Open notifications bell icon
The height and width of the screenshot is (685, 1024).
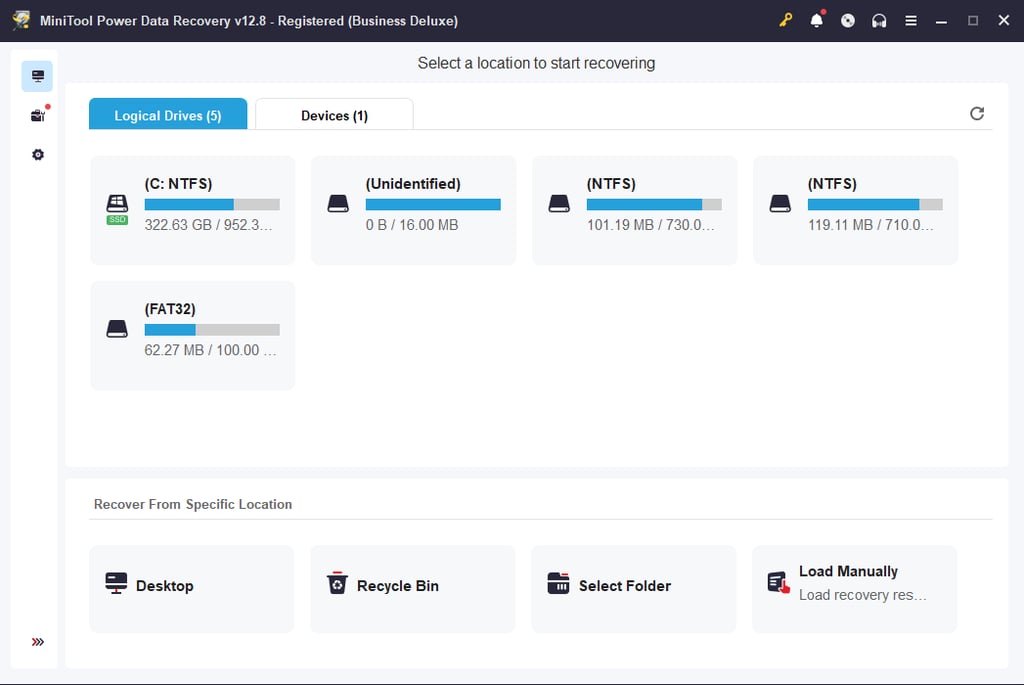click(816, 20)
